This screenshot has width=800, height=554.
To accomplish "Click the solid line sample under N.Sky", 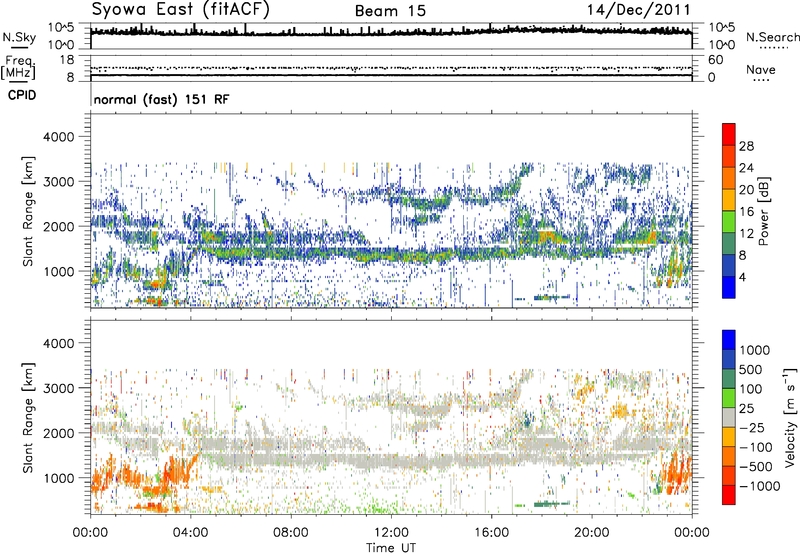I will (19, 47).
